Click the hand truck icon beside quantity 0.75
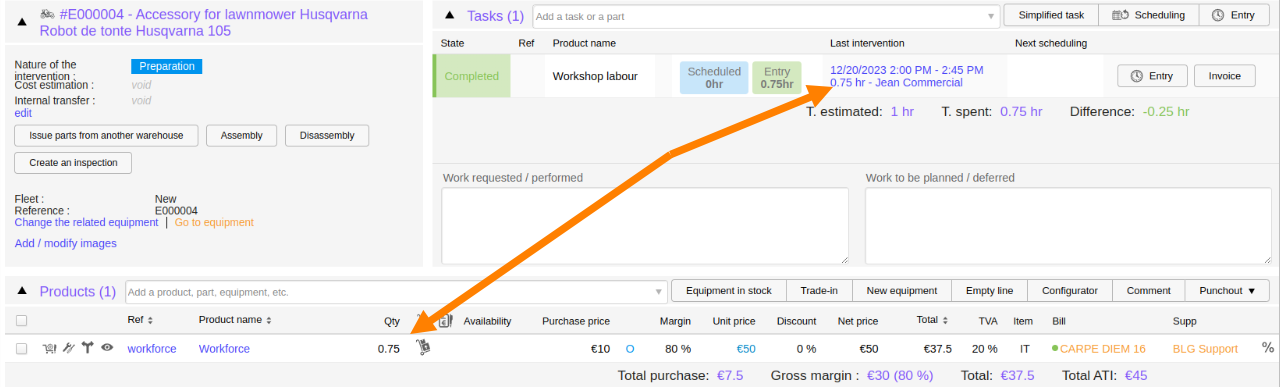Screen dimensions: 1280x390 [x=424, y=348]
